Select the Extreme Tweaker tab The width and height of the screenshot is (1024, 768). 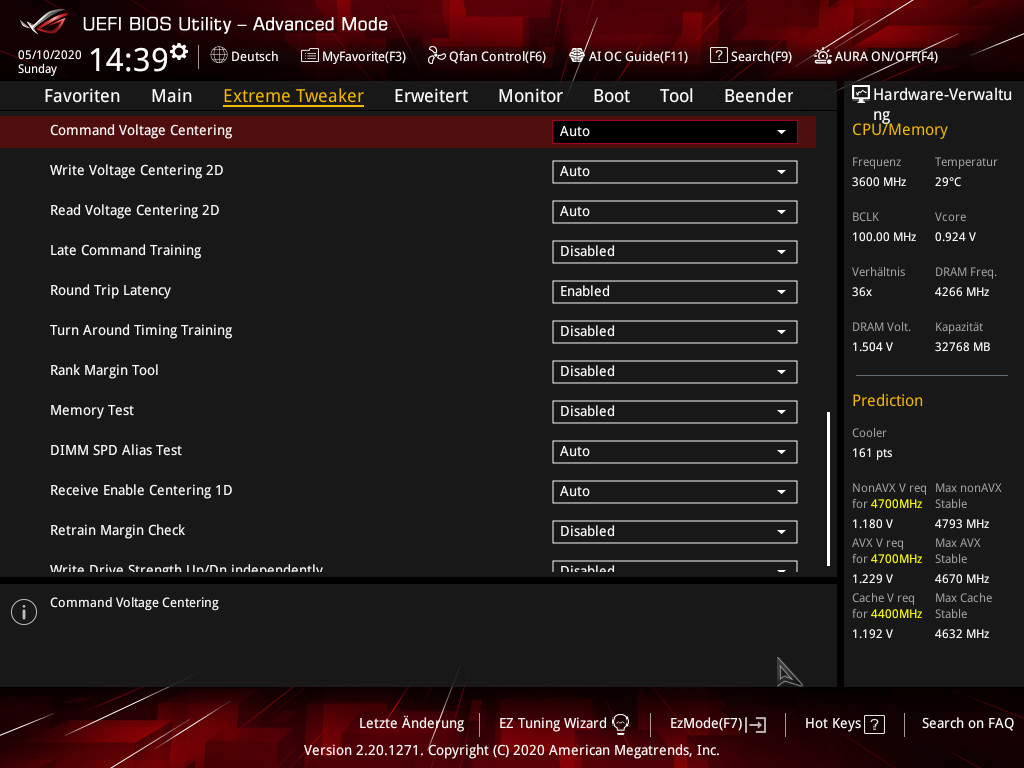pos(293,95)
